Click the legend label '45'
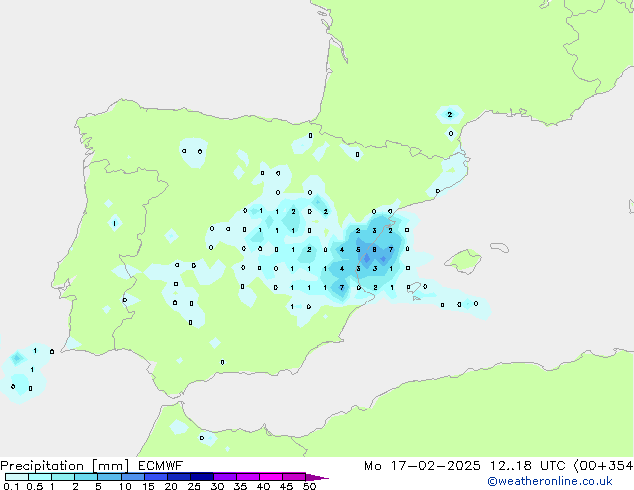634x490 pixels. (x=286, y=486)
